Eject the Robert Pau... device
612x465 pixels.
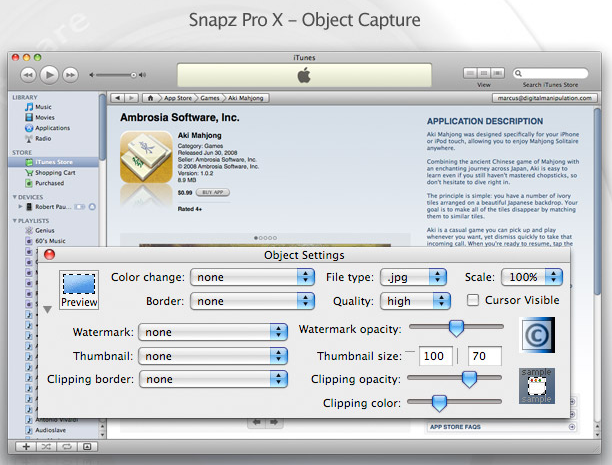pos(92,207)
